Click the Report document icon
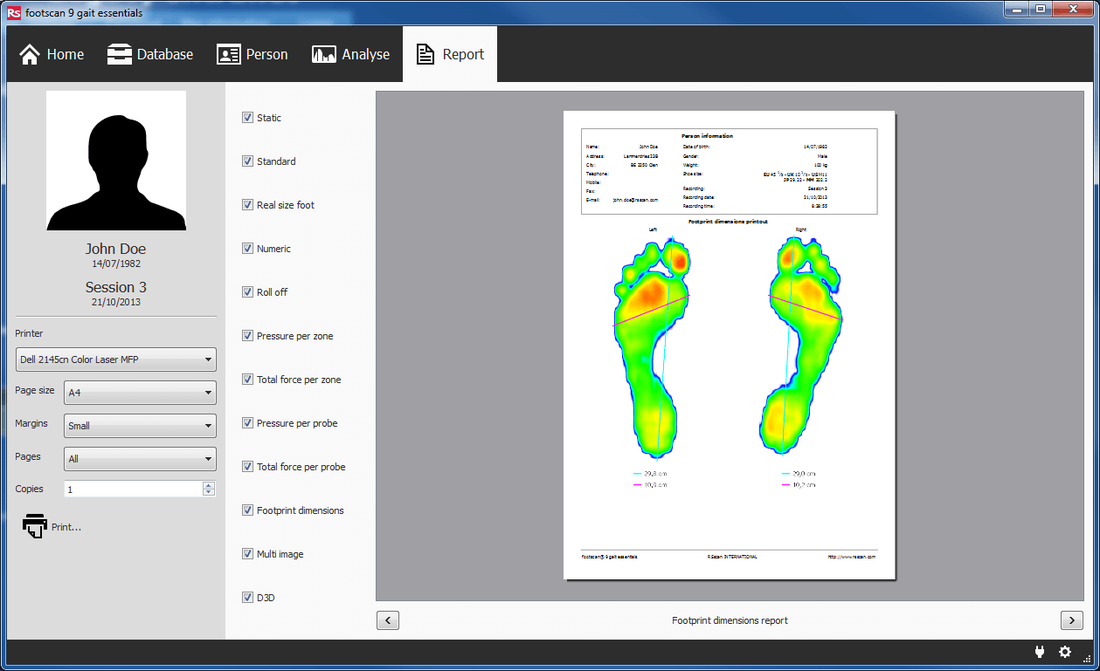 pos(425,54)
